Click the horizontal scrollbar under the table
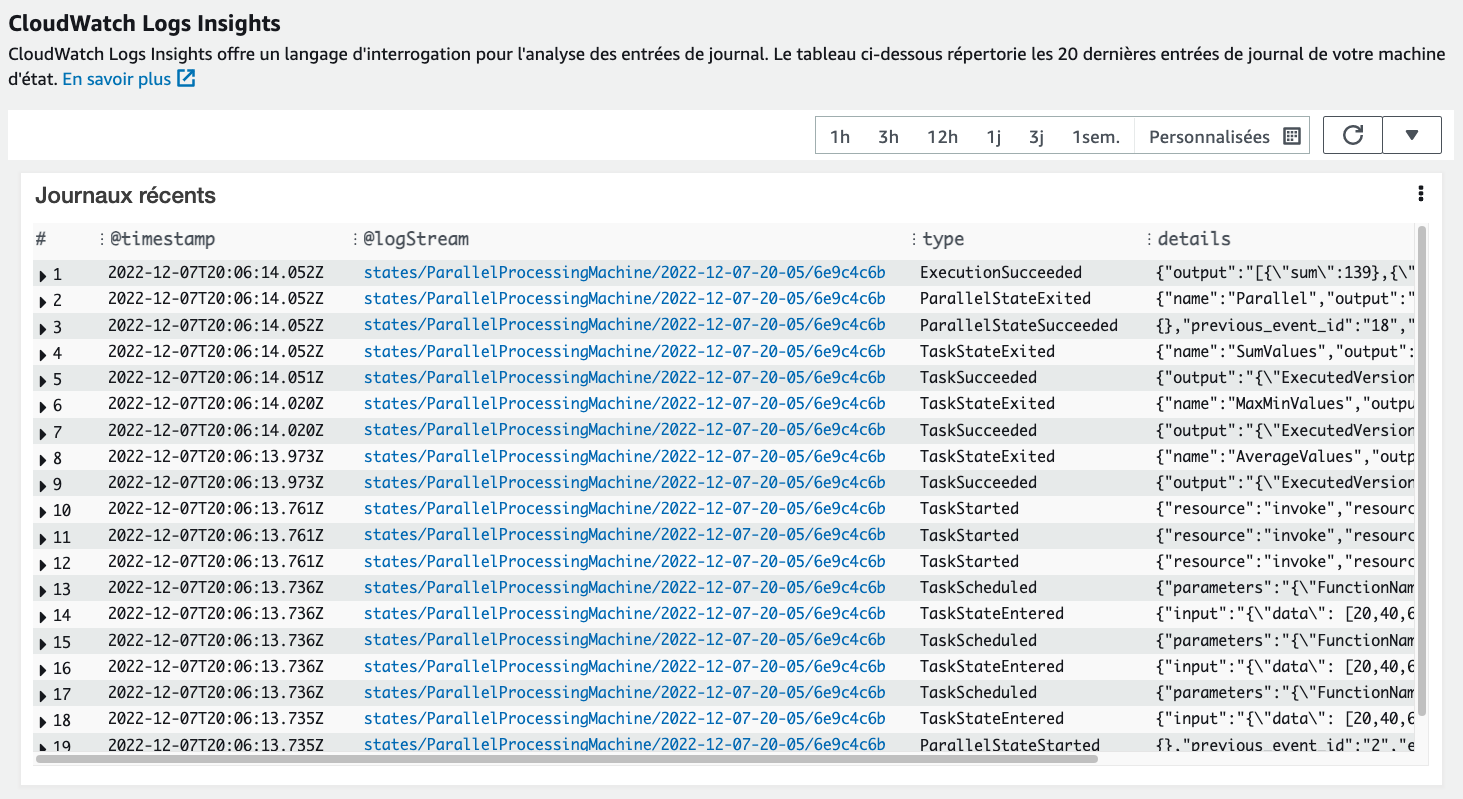 [566, 759]
